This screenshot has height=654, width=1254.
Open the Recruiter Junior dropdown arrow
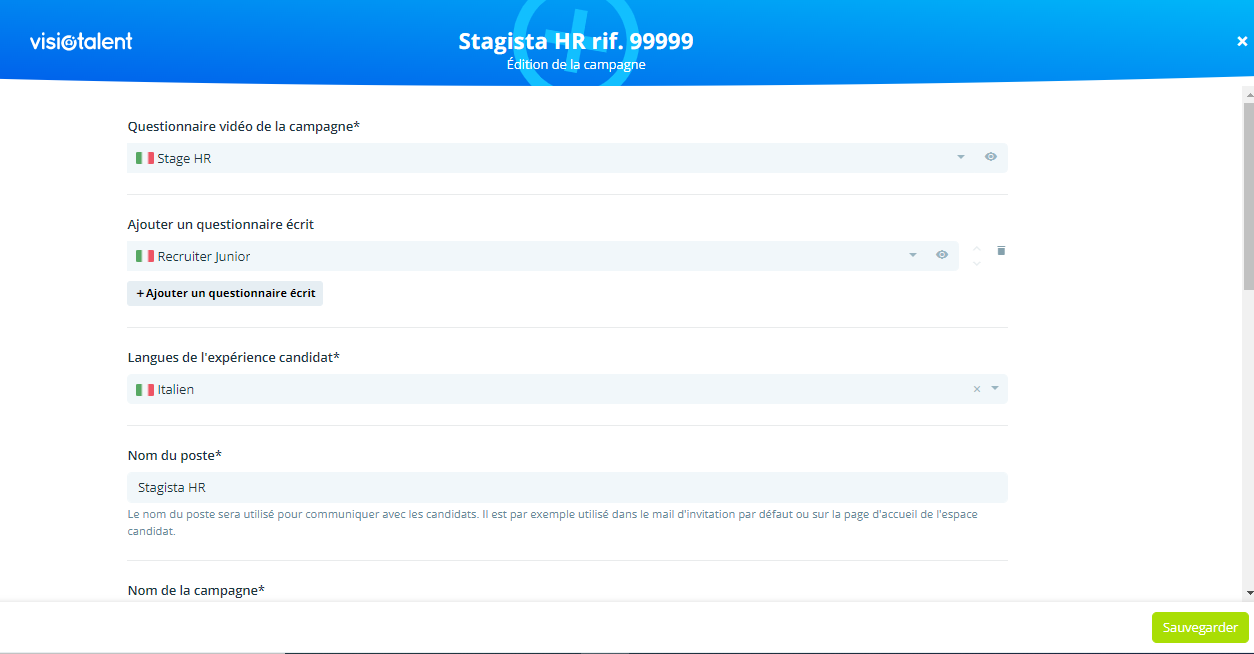912,255
